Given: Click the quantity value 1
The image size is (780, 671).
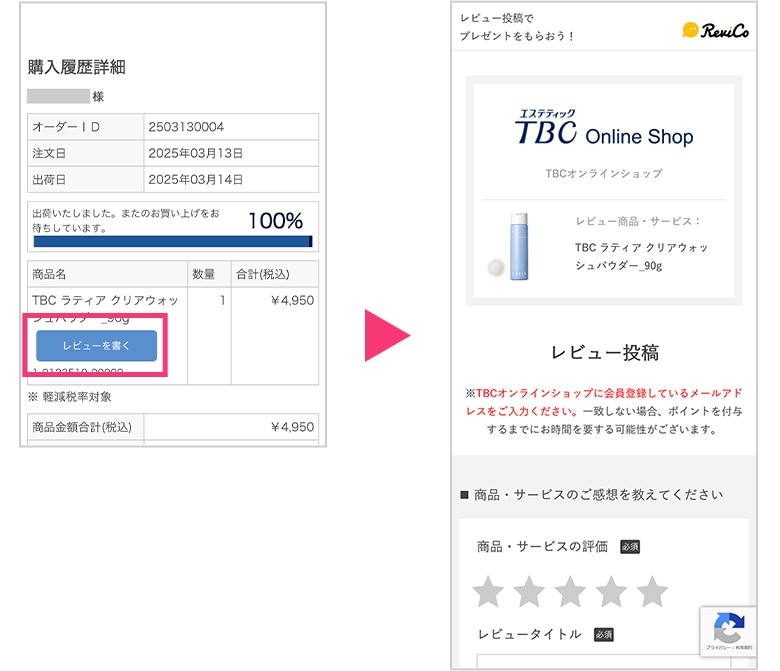Looking at the screenshot, I should 222,300.
